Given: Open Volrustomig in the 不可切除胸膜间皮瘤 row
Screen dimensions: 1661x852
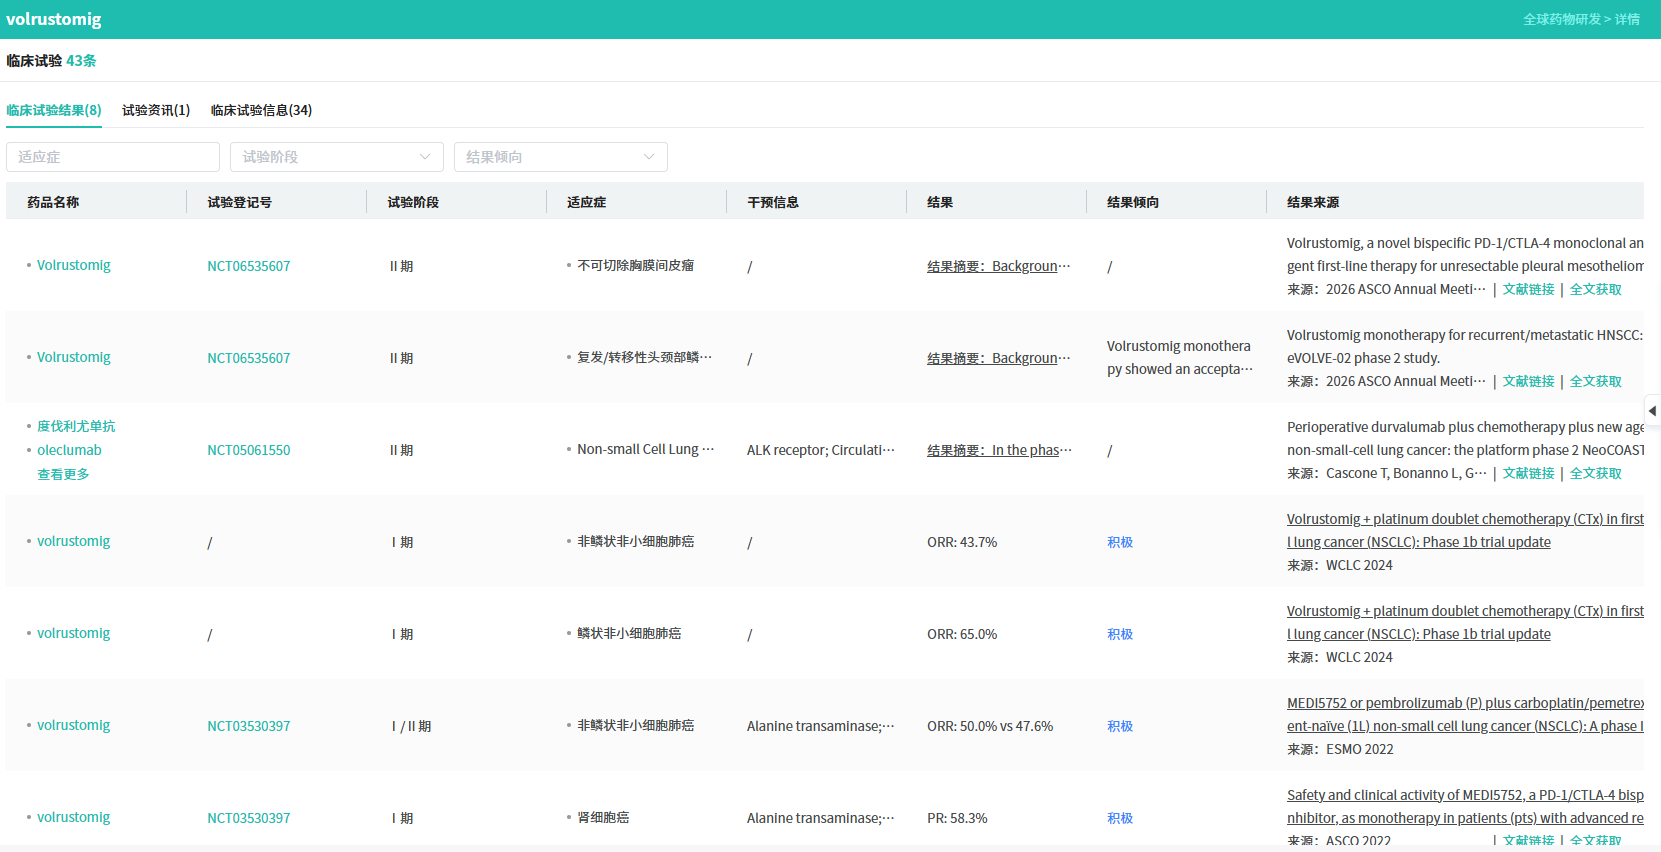Looking at the screenshot, I should [x=74, y=265].
